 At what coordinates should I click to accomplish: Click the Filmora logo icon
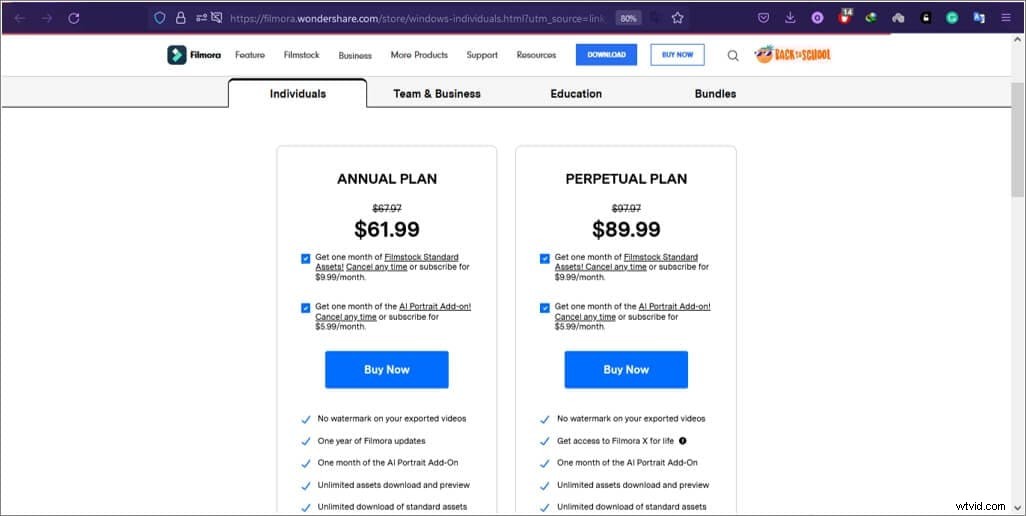[177, 55]
